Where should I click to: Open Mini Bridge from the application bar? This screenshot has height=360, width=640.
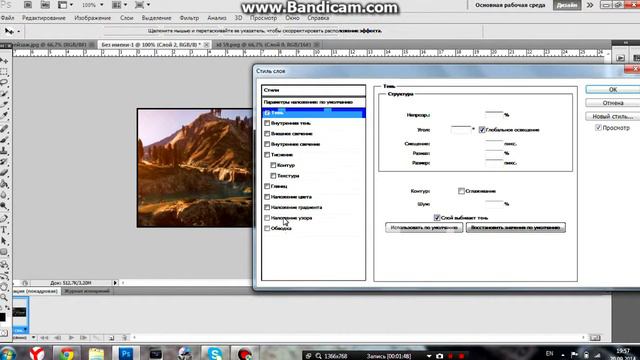tap(45, 5)
